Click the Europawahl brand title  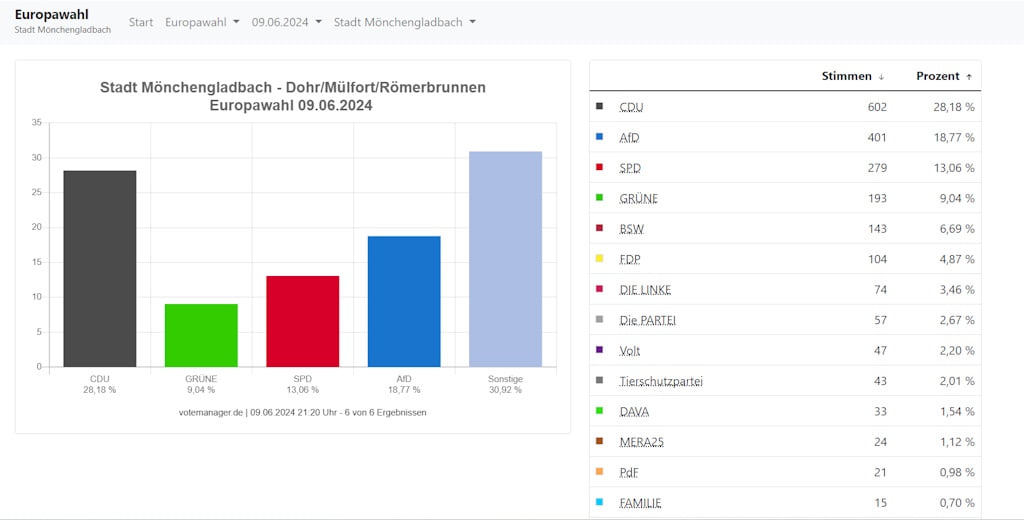click(x=52, y=14)
